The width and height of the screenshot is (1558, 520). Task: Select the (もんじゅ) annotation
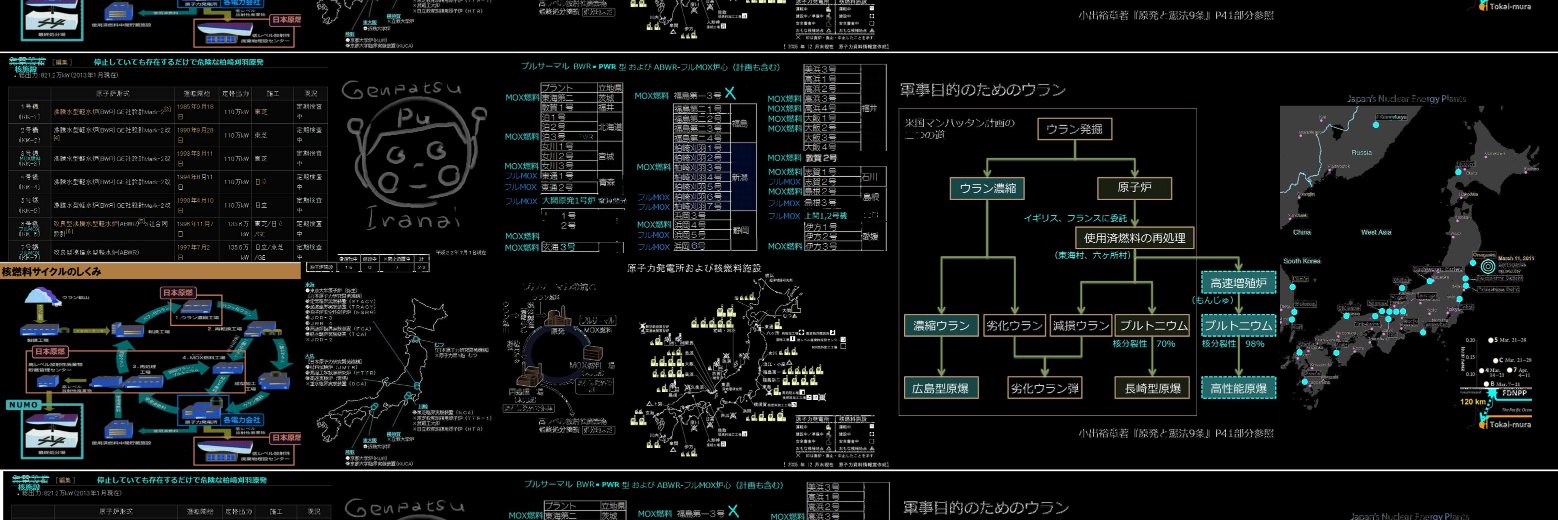point(1214,300)
